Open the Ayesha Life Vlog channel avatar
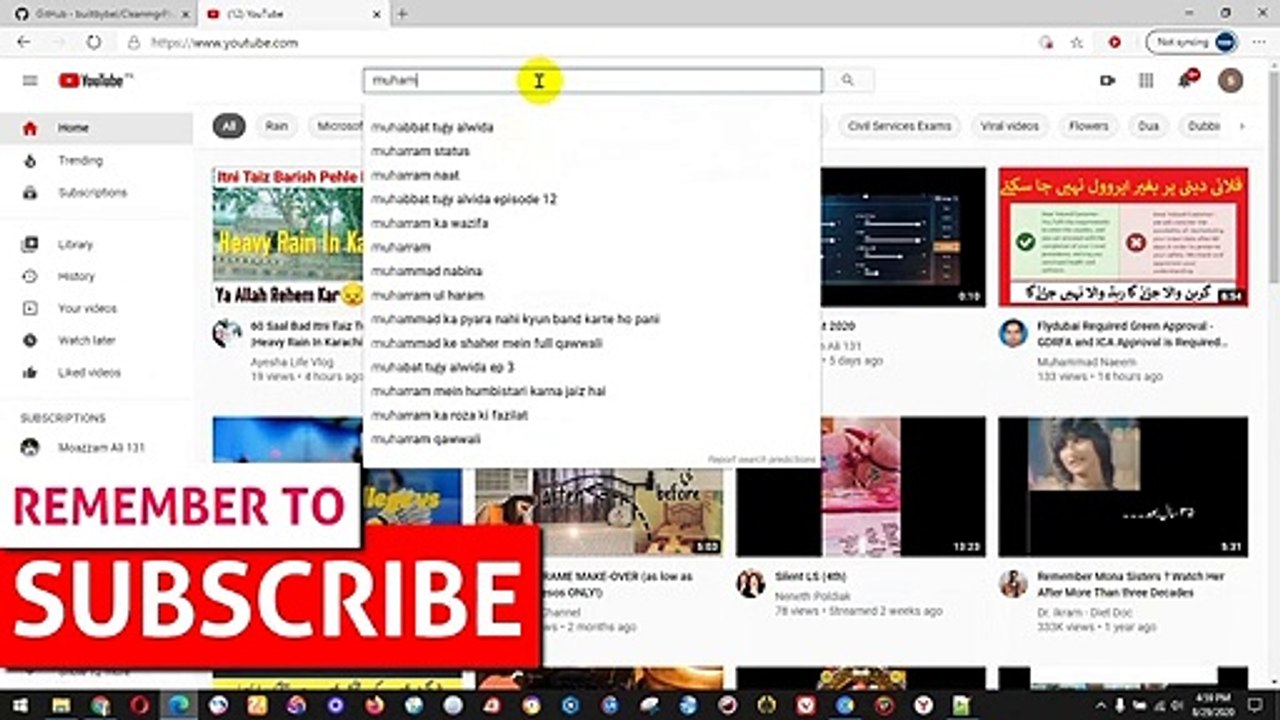This screenshot has height=720, width=1280. (x=227, y=333)
